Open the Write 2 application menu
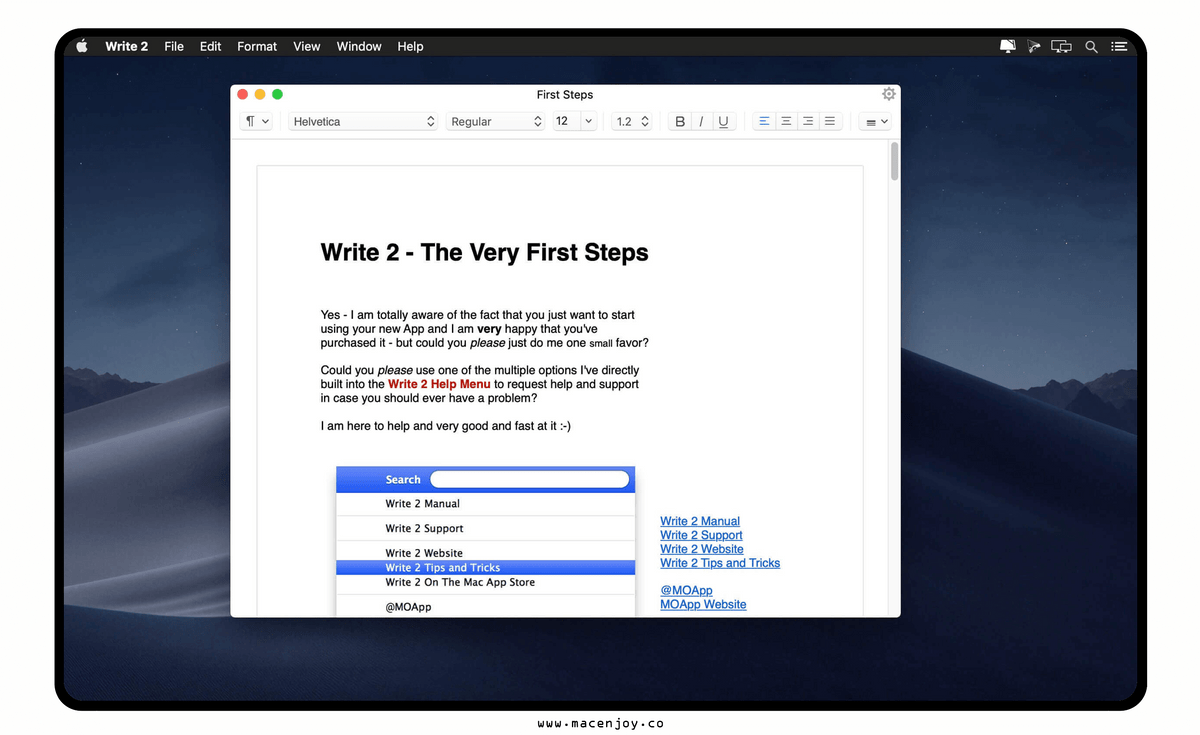The height and width of the screenshot is (735, 1200). pos(126,46)
